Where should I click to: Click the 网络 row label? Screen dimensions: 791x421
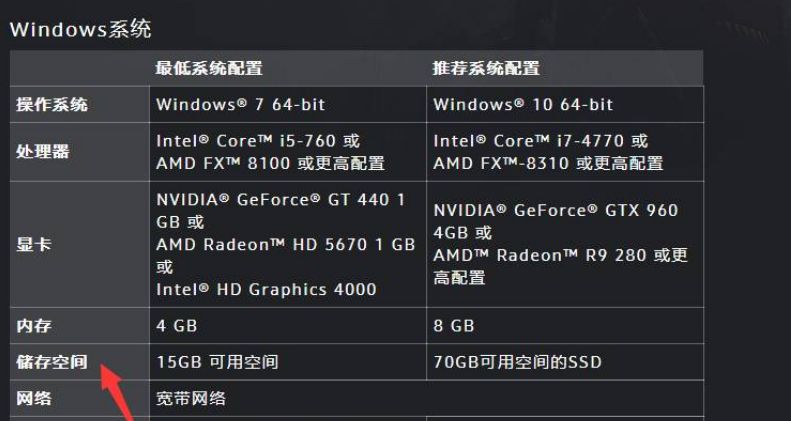pyautogui.click(x=34, y=398)
